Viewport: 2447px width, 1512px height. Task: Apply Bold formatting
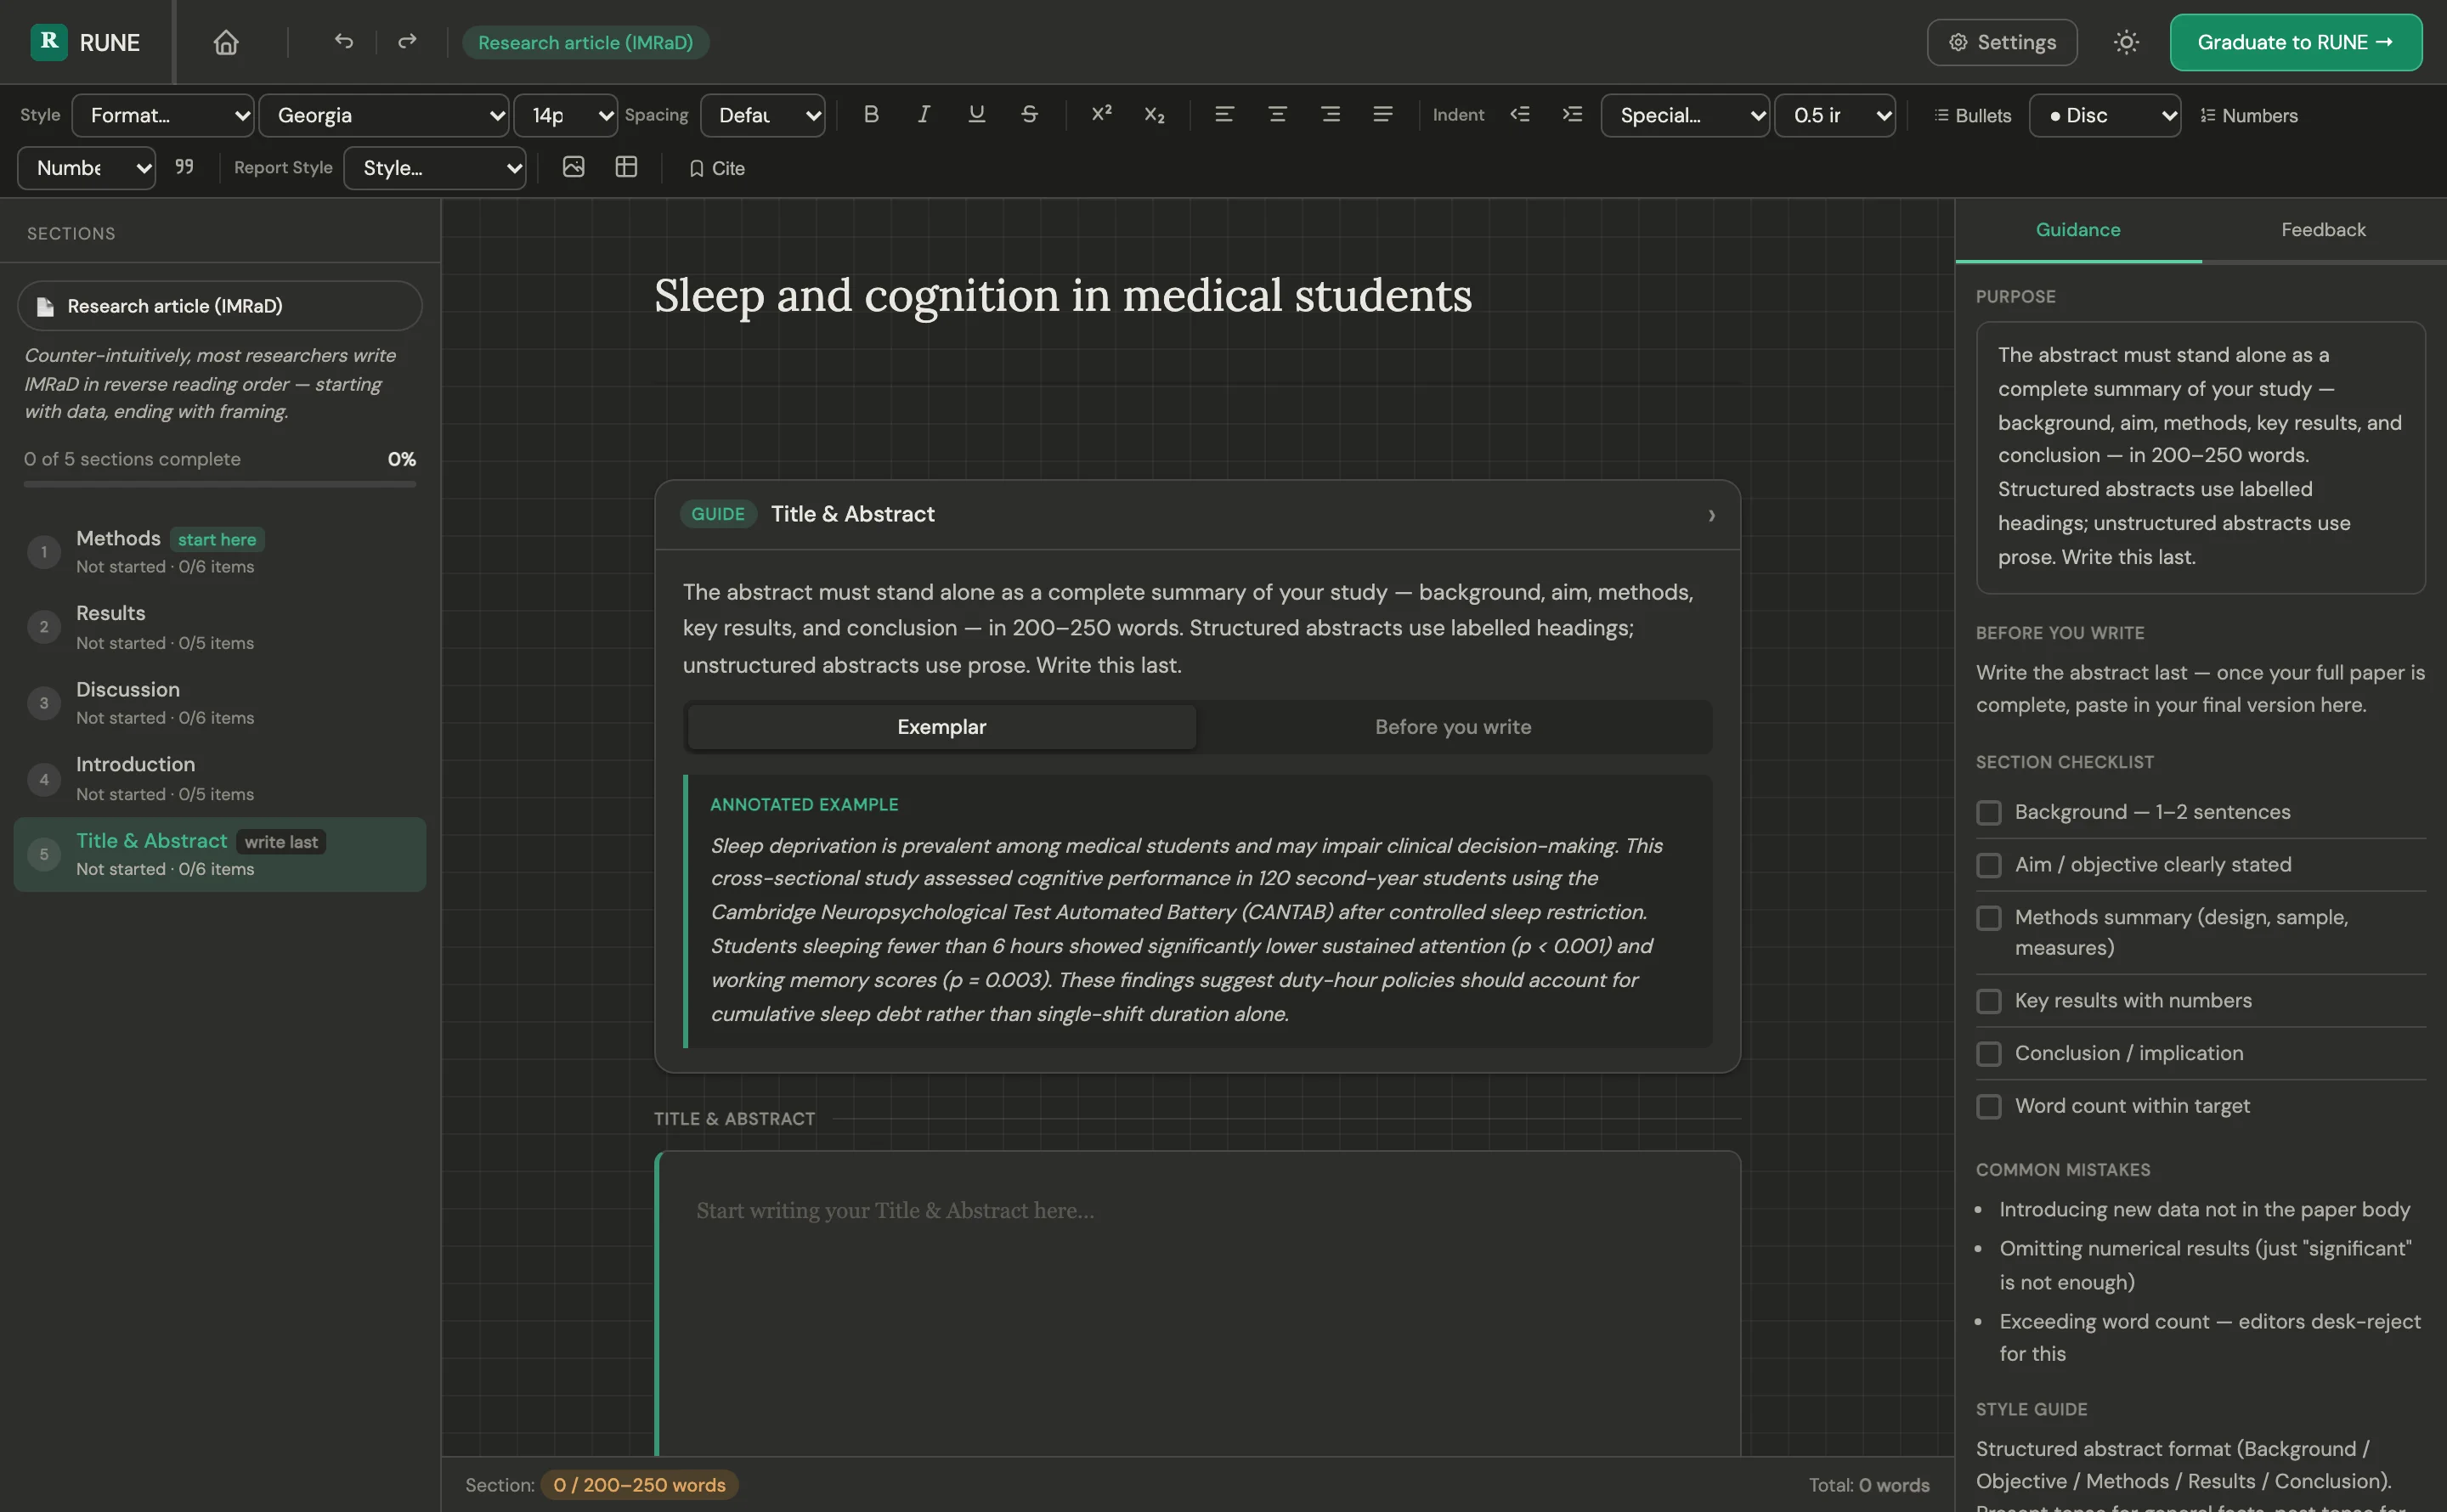tap(871, 115)
